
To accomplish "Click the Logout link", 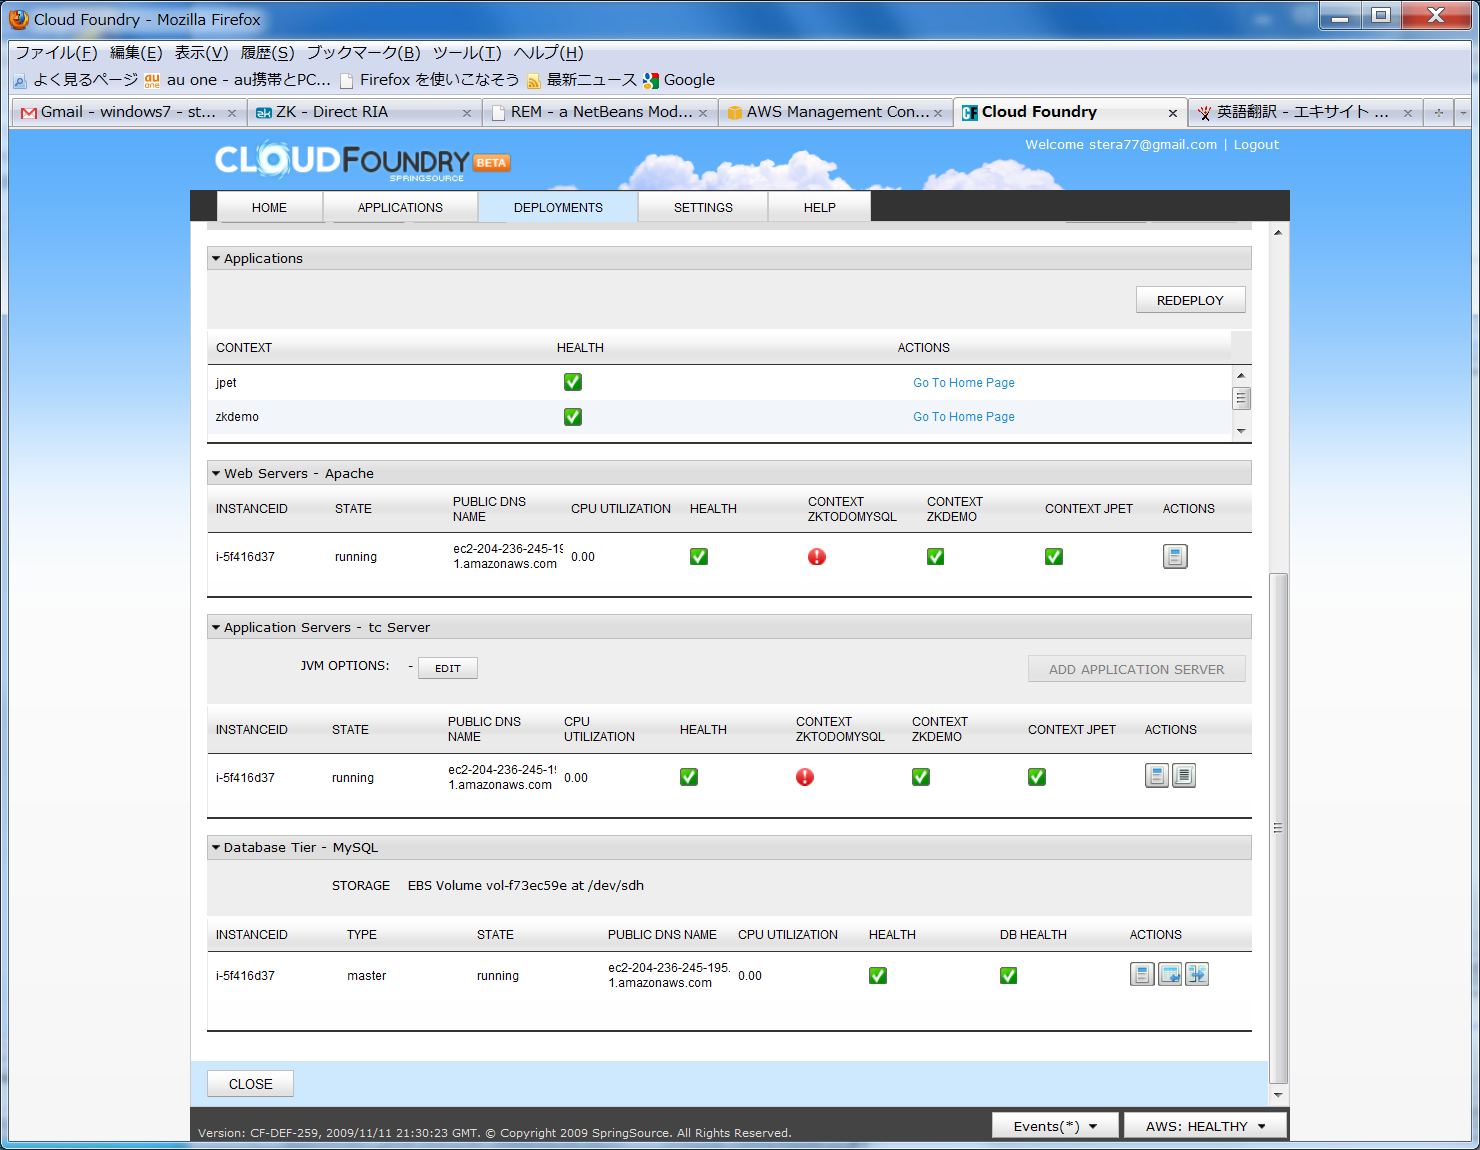I will coord(1256,145).
